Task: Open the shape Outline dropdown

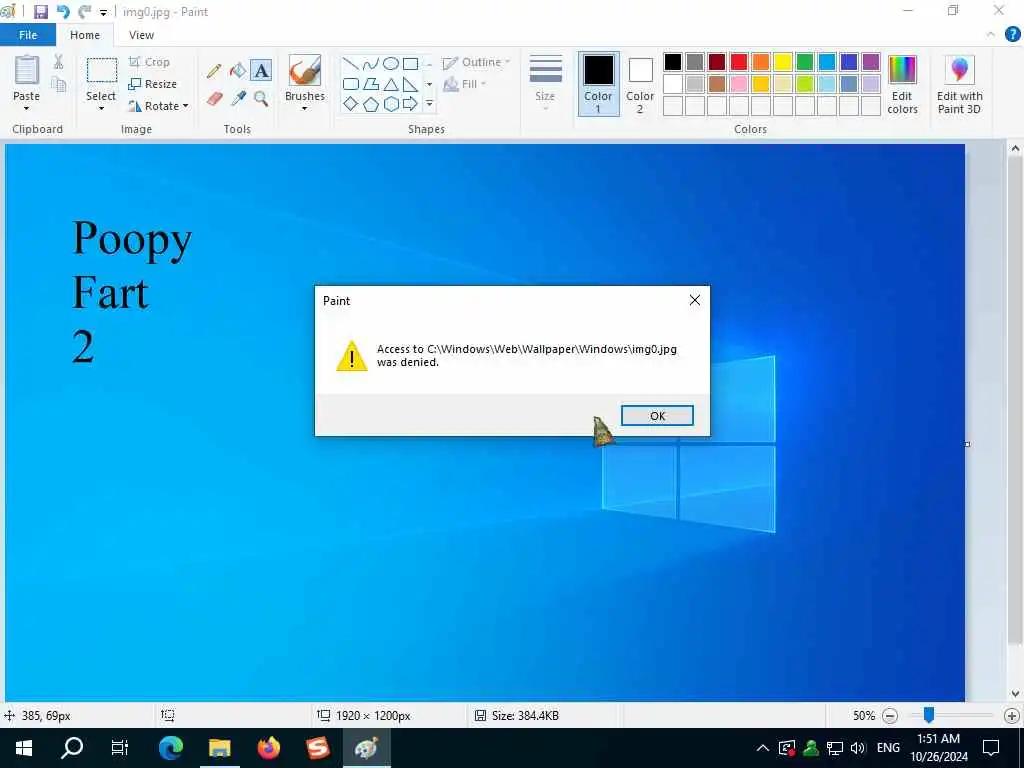Action: click(x=477, y=62)
